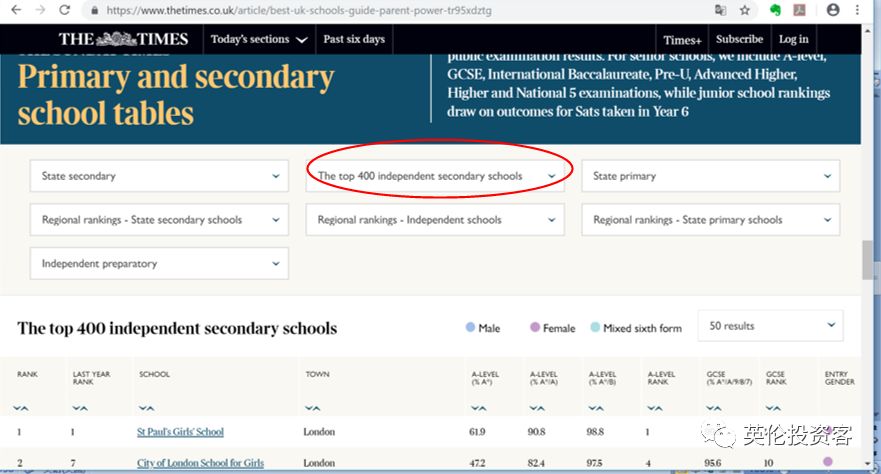Viewport: 881px width, 474px height.
Task: Open City of London School for Girls link
Action: (200, 463)
